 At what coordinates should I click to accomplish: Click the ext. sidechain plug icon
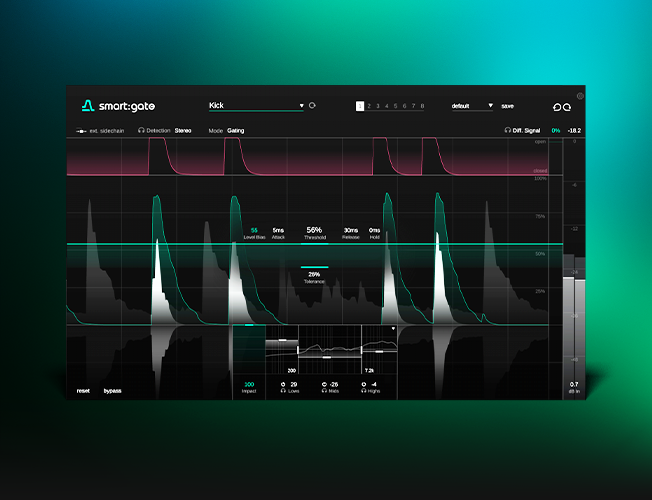81,131
